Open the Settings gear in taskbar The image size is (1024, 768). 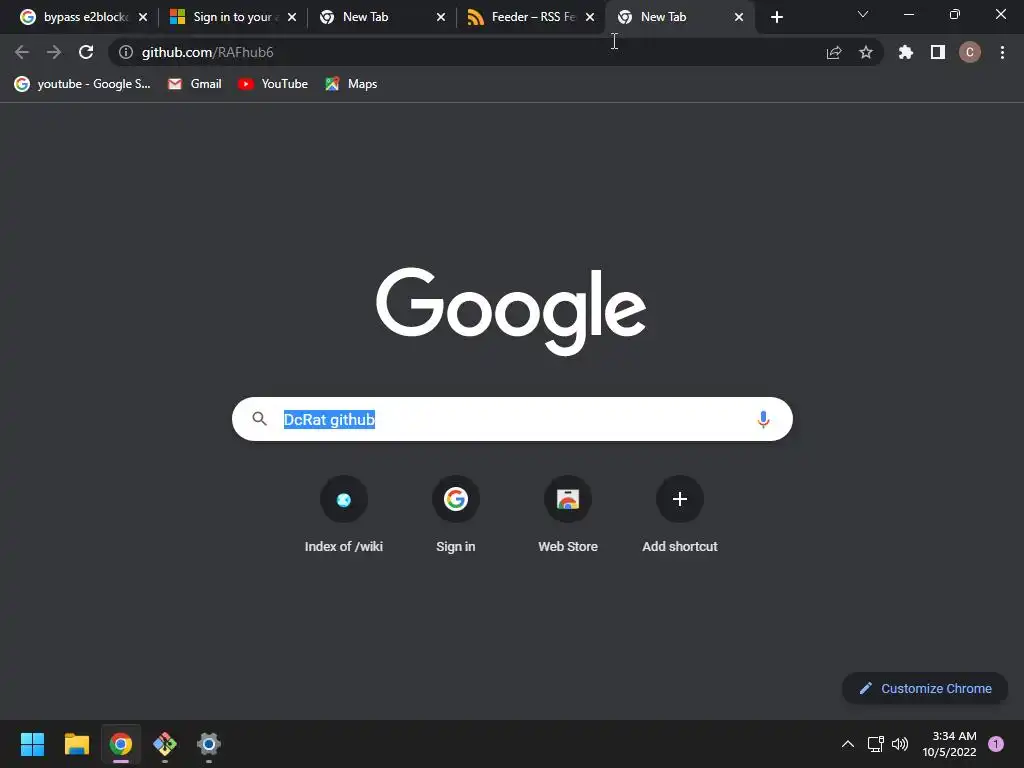point(209,744)
